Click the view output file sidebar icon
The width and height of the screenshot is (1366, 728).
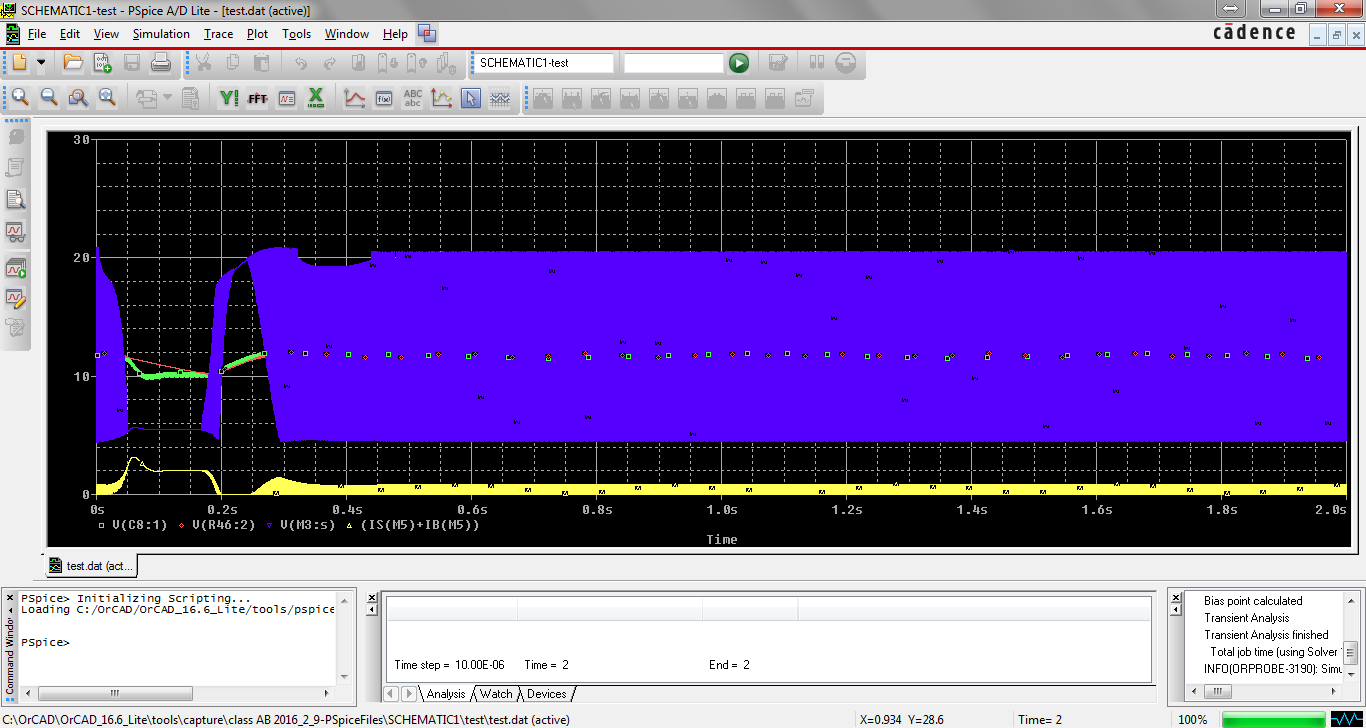(16, 200)
